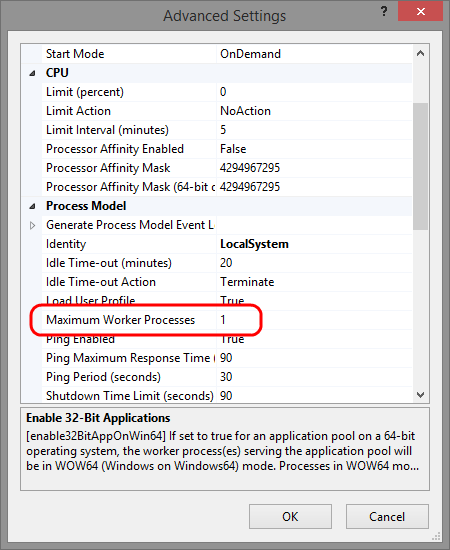Viewport: 450px width, 550px height.
Task: Select the Identity LocalSystem value
Action: (314, 244)
